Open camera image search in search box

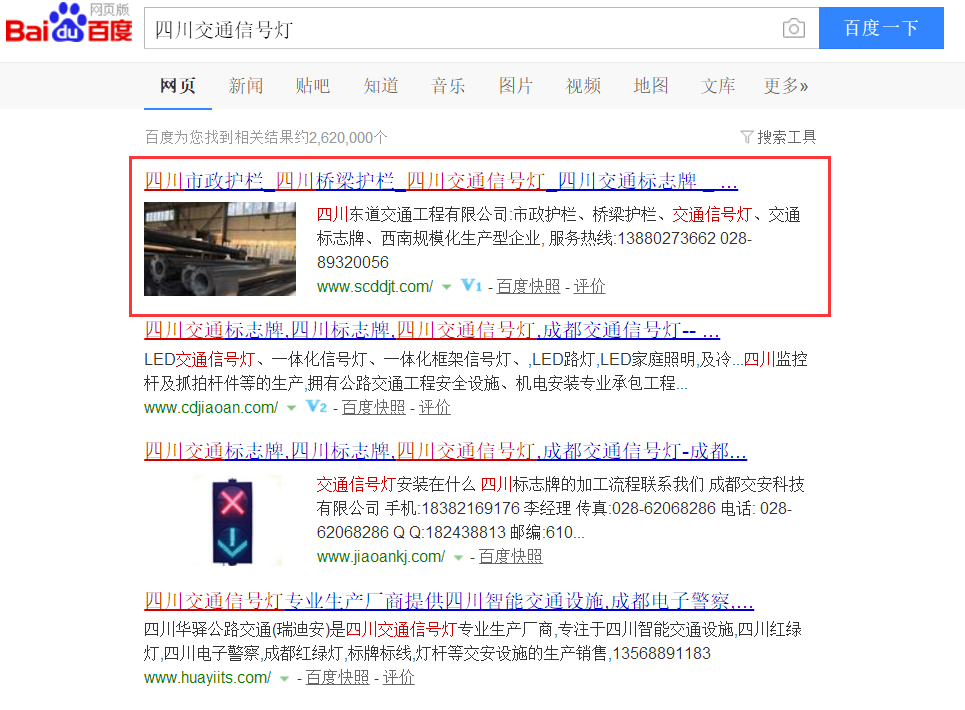(793, 28)
